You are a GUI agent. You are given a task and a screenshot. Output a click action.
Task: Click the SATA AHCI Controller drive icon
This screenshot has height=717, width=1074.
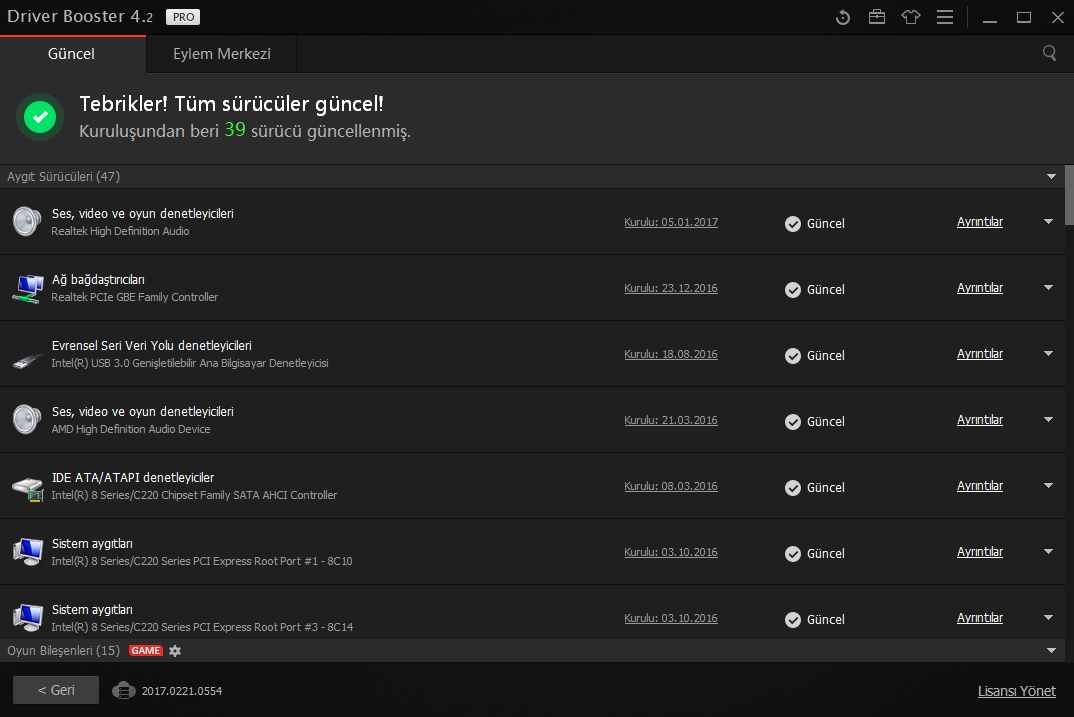click(x=27, y=488)
